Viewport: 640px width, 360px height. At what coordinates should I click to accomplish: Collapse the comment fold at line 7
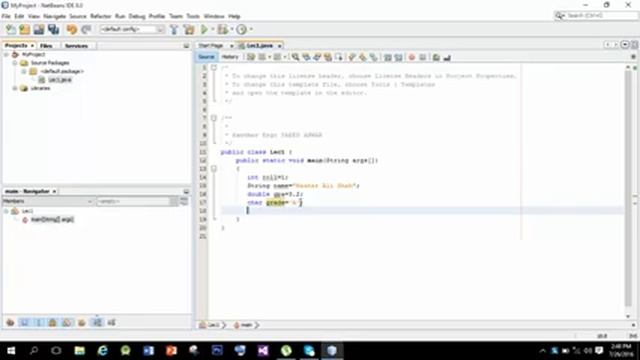click(213, 118)
